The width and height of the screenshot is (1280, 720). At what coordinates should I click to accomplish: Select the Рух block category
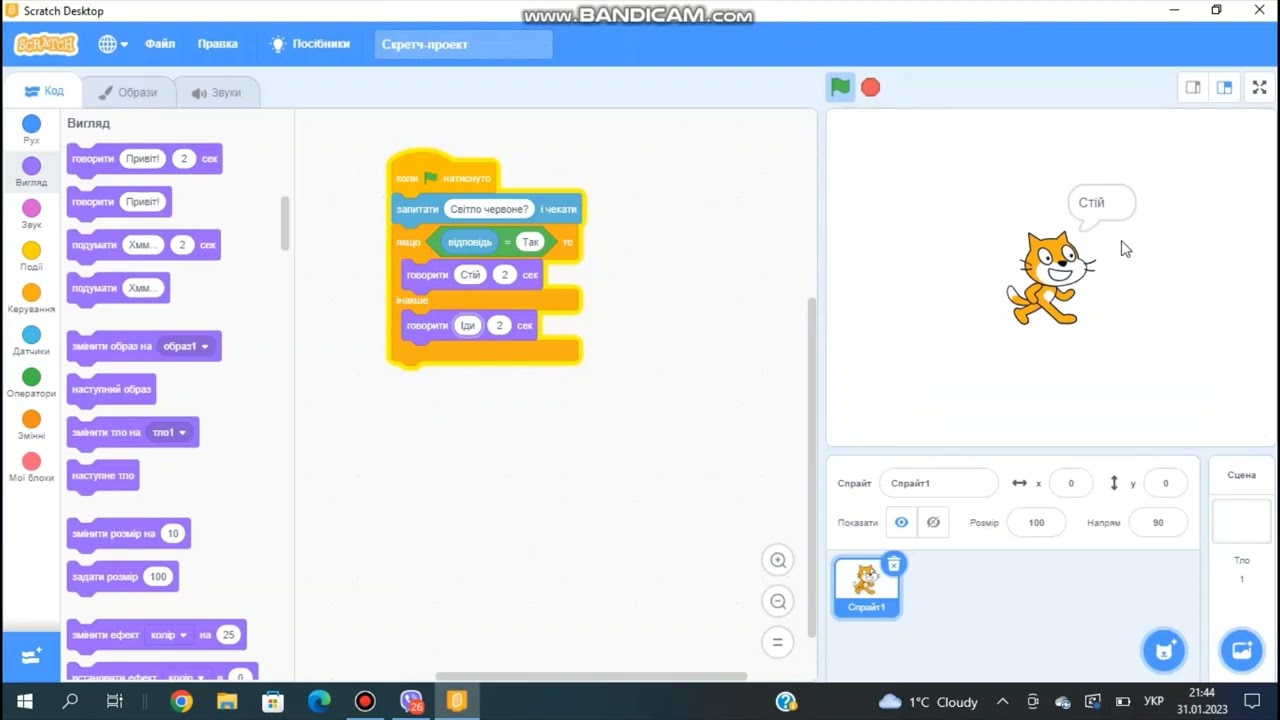click(x=31, y=130)
